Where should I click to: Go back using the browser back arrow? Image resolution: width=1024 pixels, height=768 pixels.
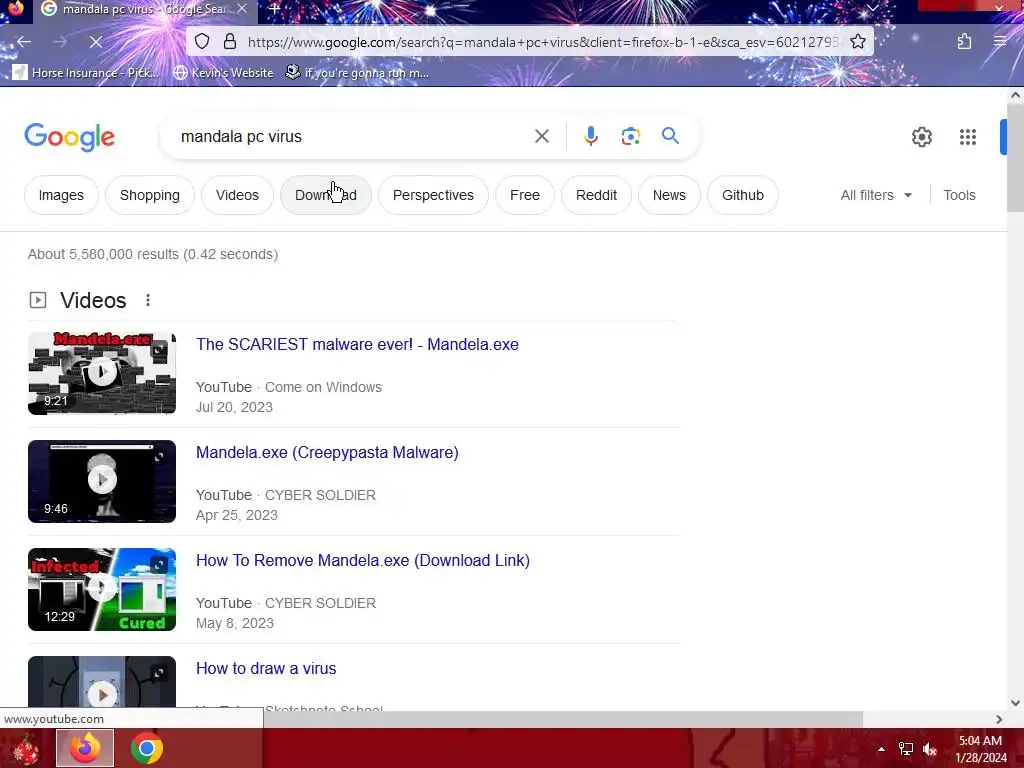pos(24,42)
